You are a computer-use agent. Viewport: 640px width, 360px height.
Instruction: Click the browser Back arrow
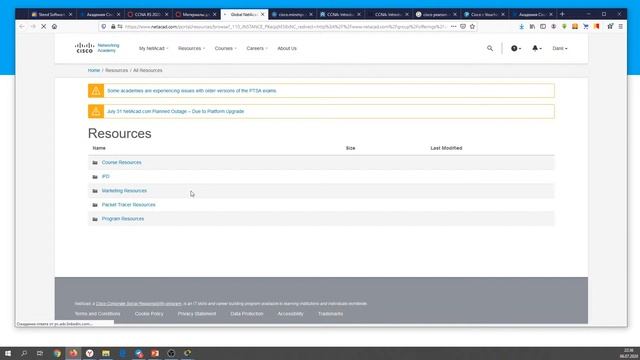[x=22, y=27]
